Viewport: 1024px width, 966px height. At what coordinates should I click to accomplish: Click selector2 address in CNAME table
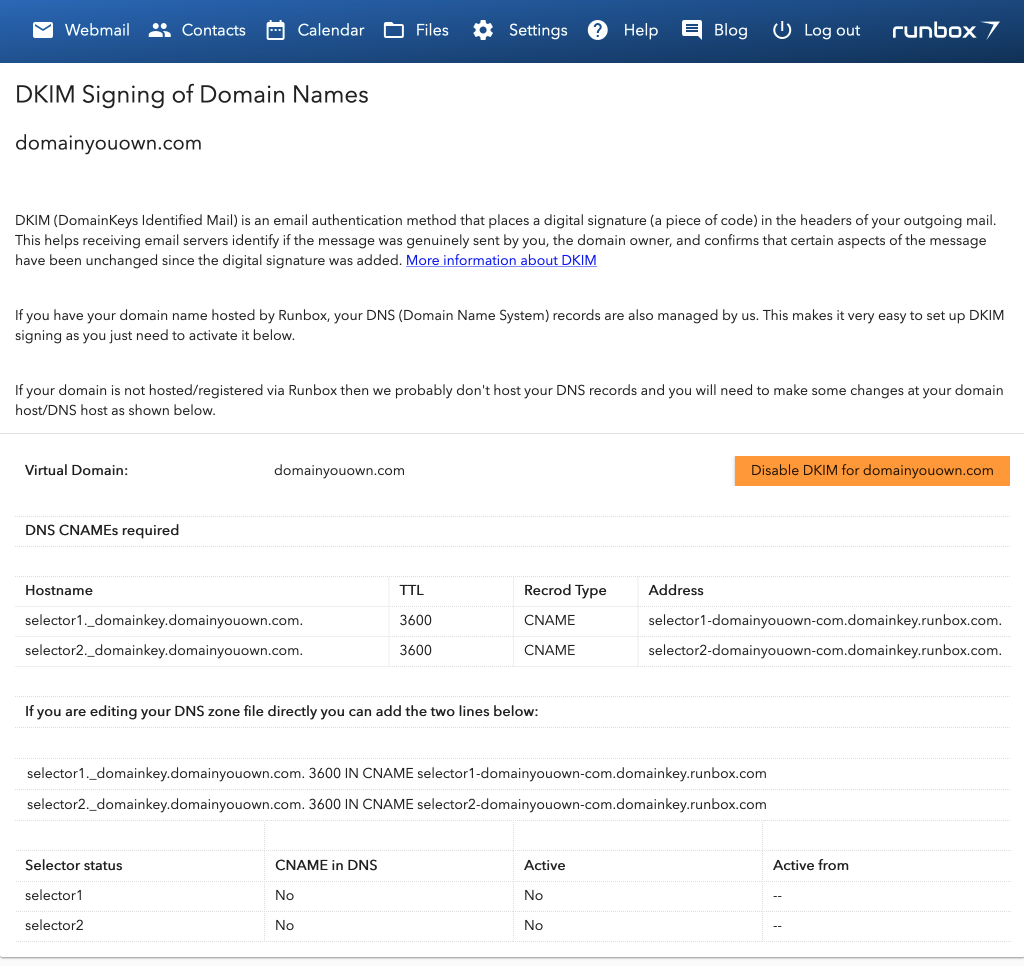click(825, 650)
